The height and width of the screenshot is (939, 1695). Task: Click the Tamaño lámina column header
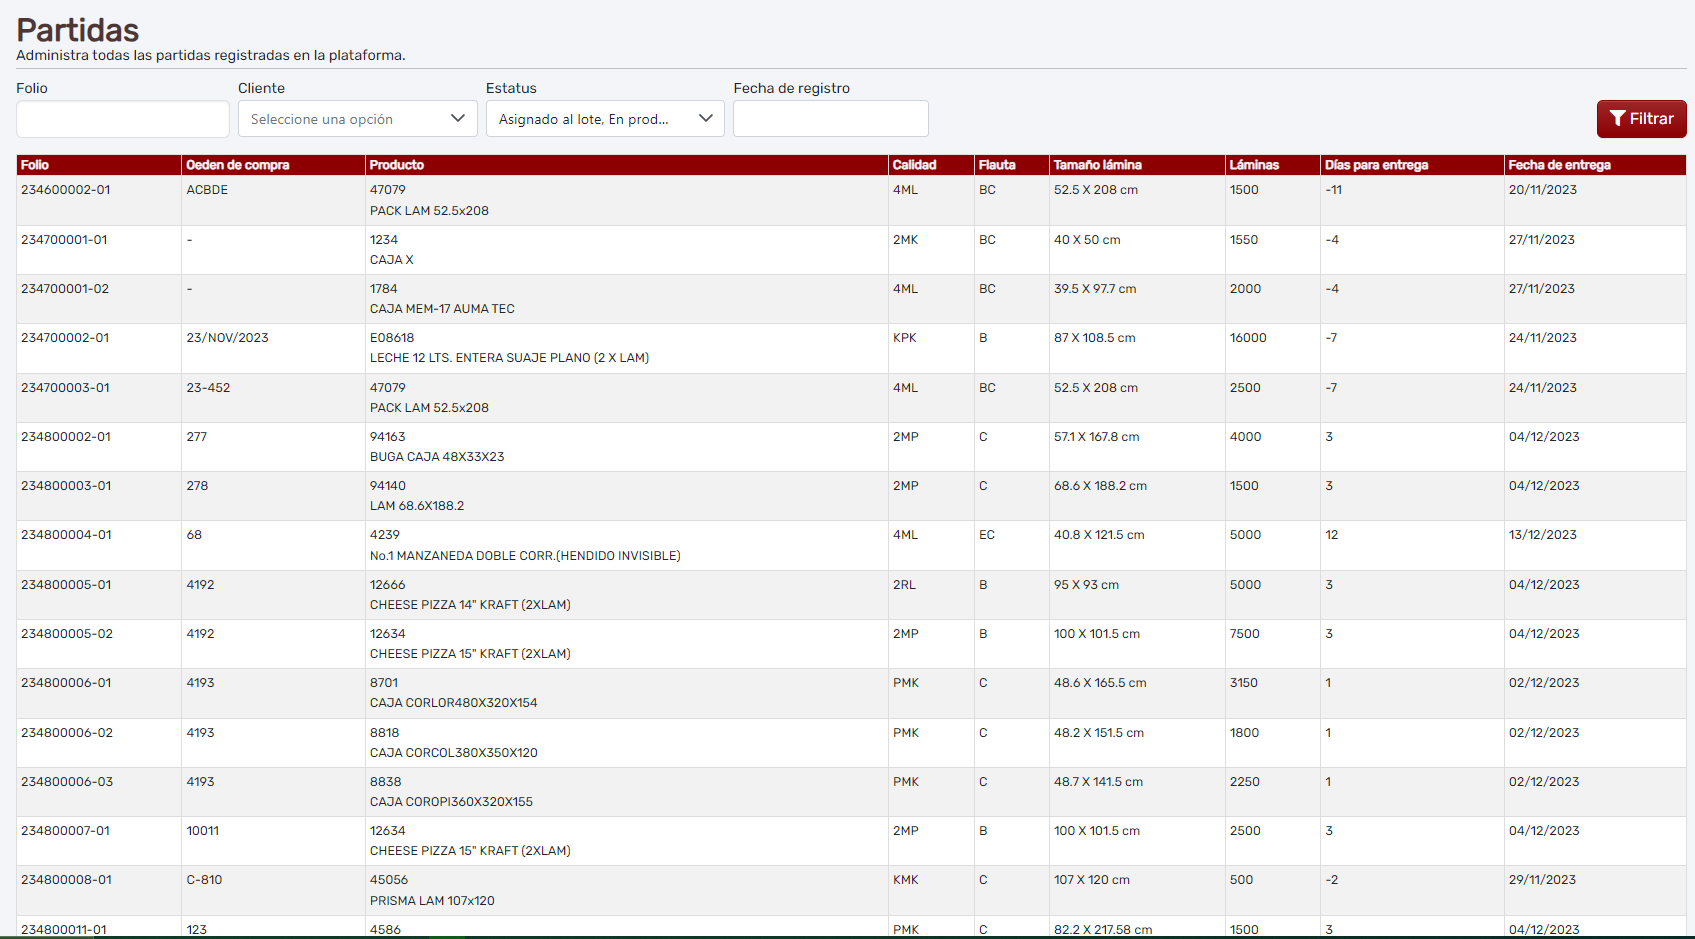[x=1097, y=165]
